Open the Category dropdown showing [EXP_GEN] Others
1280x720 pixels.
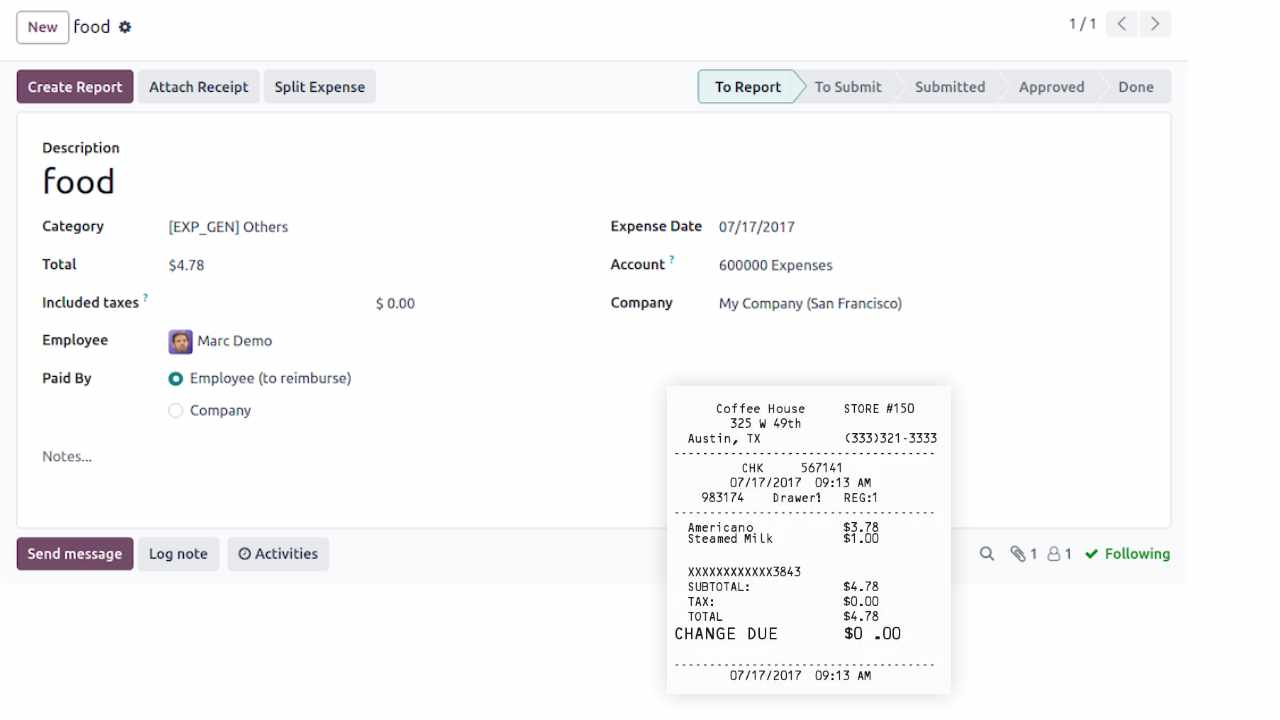pos(228,227)
